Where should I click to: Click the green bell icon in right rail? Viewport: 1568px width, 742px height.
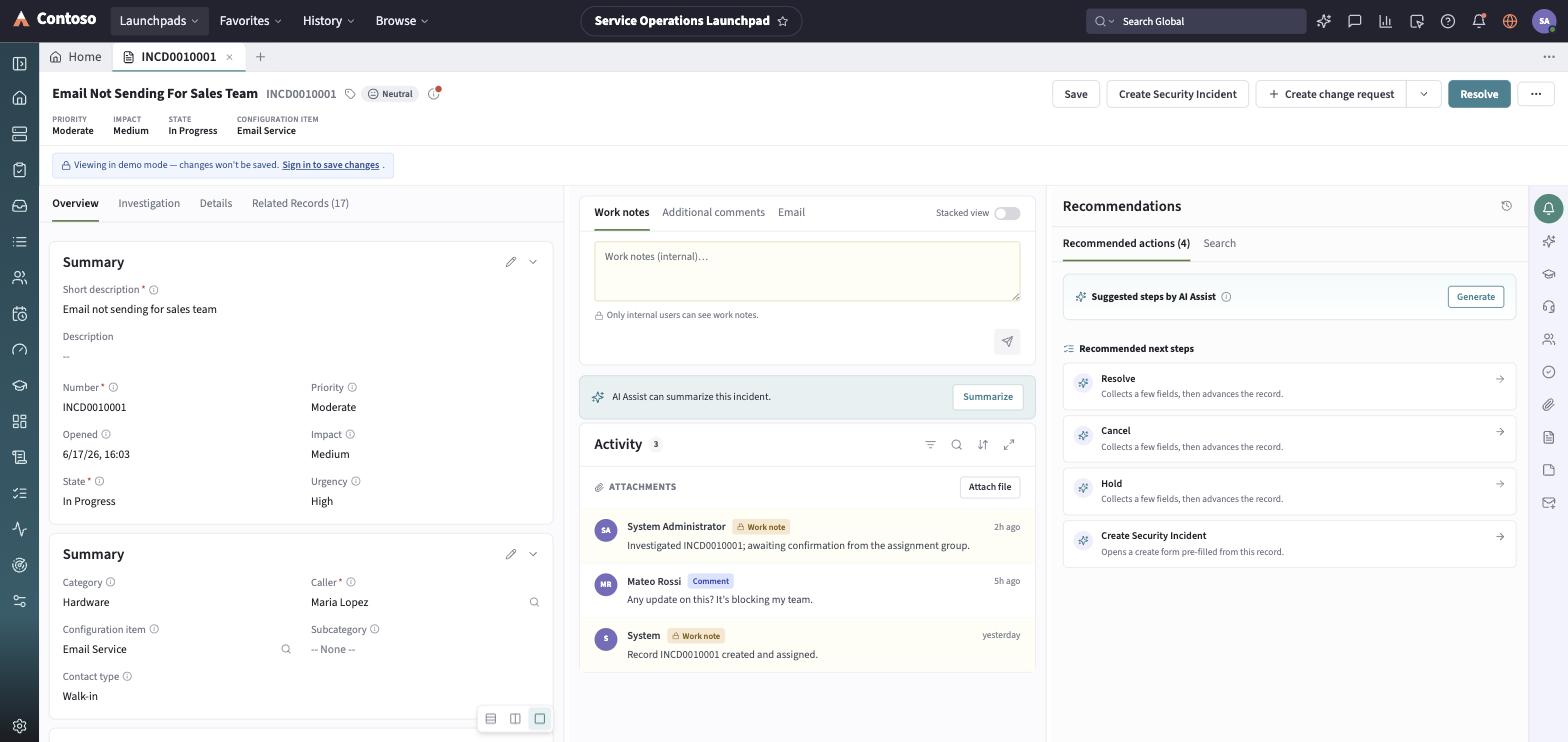[1548, 209]
